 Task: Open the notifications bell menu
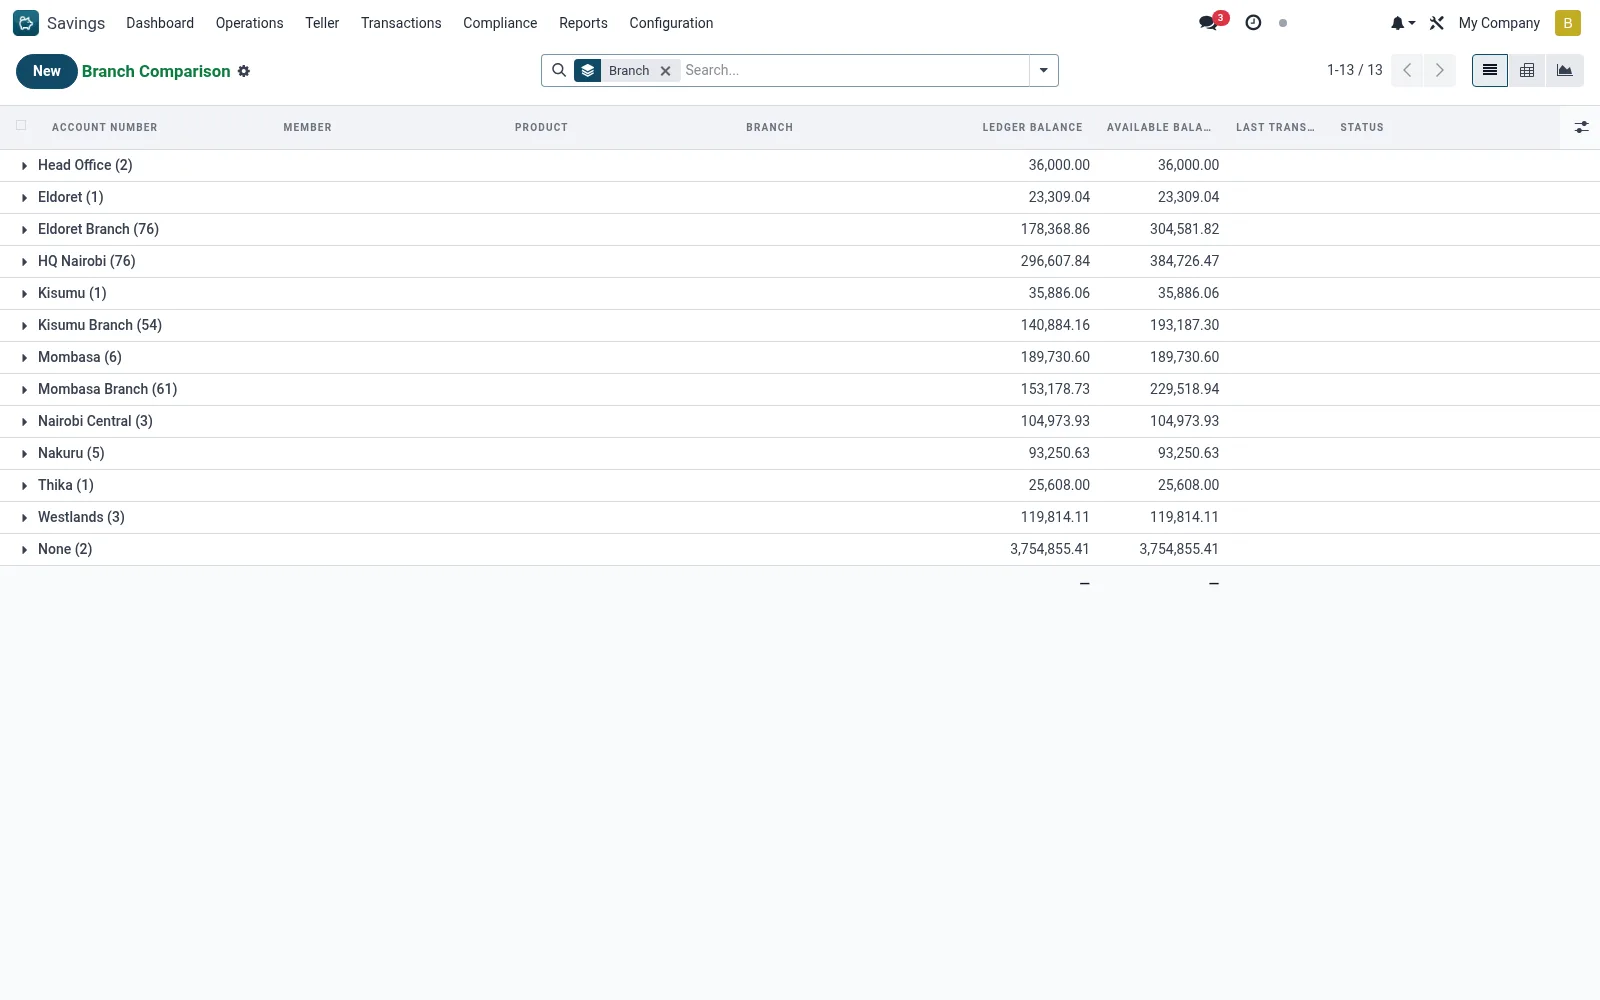[1402, 23]
